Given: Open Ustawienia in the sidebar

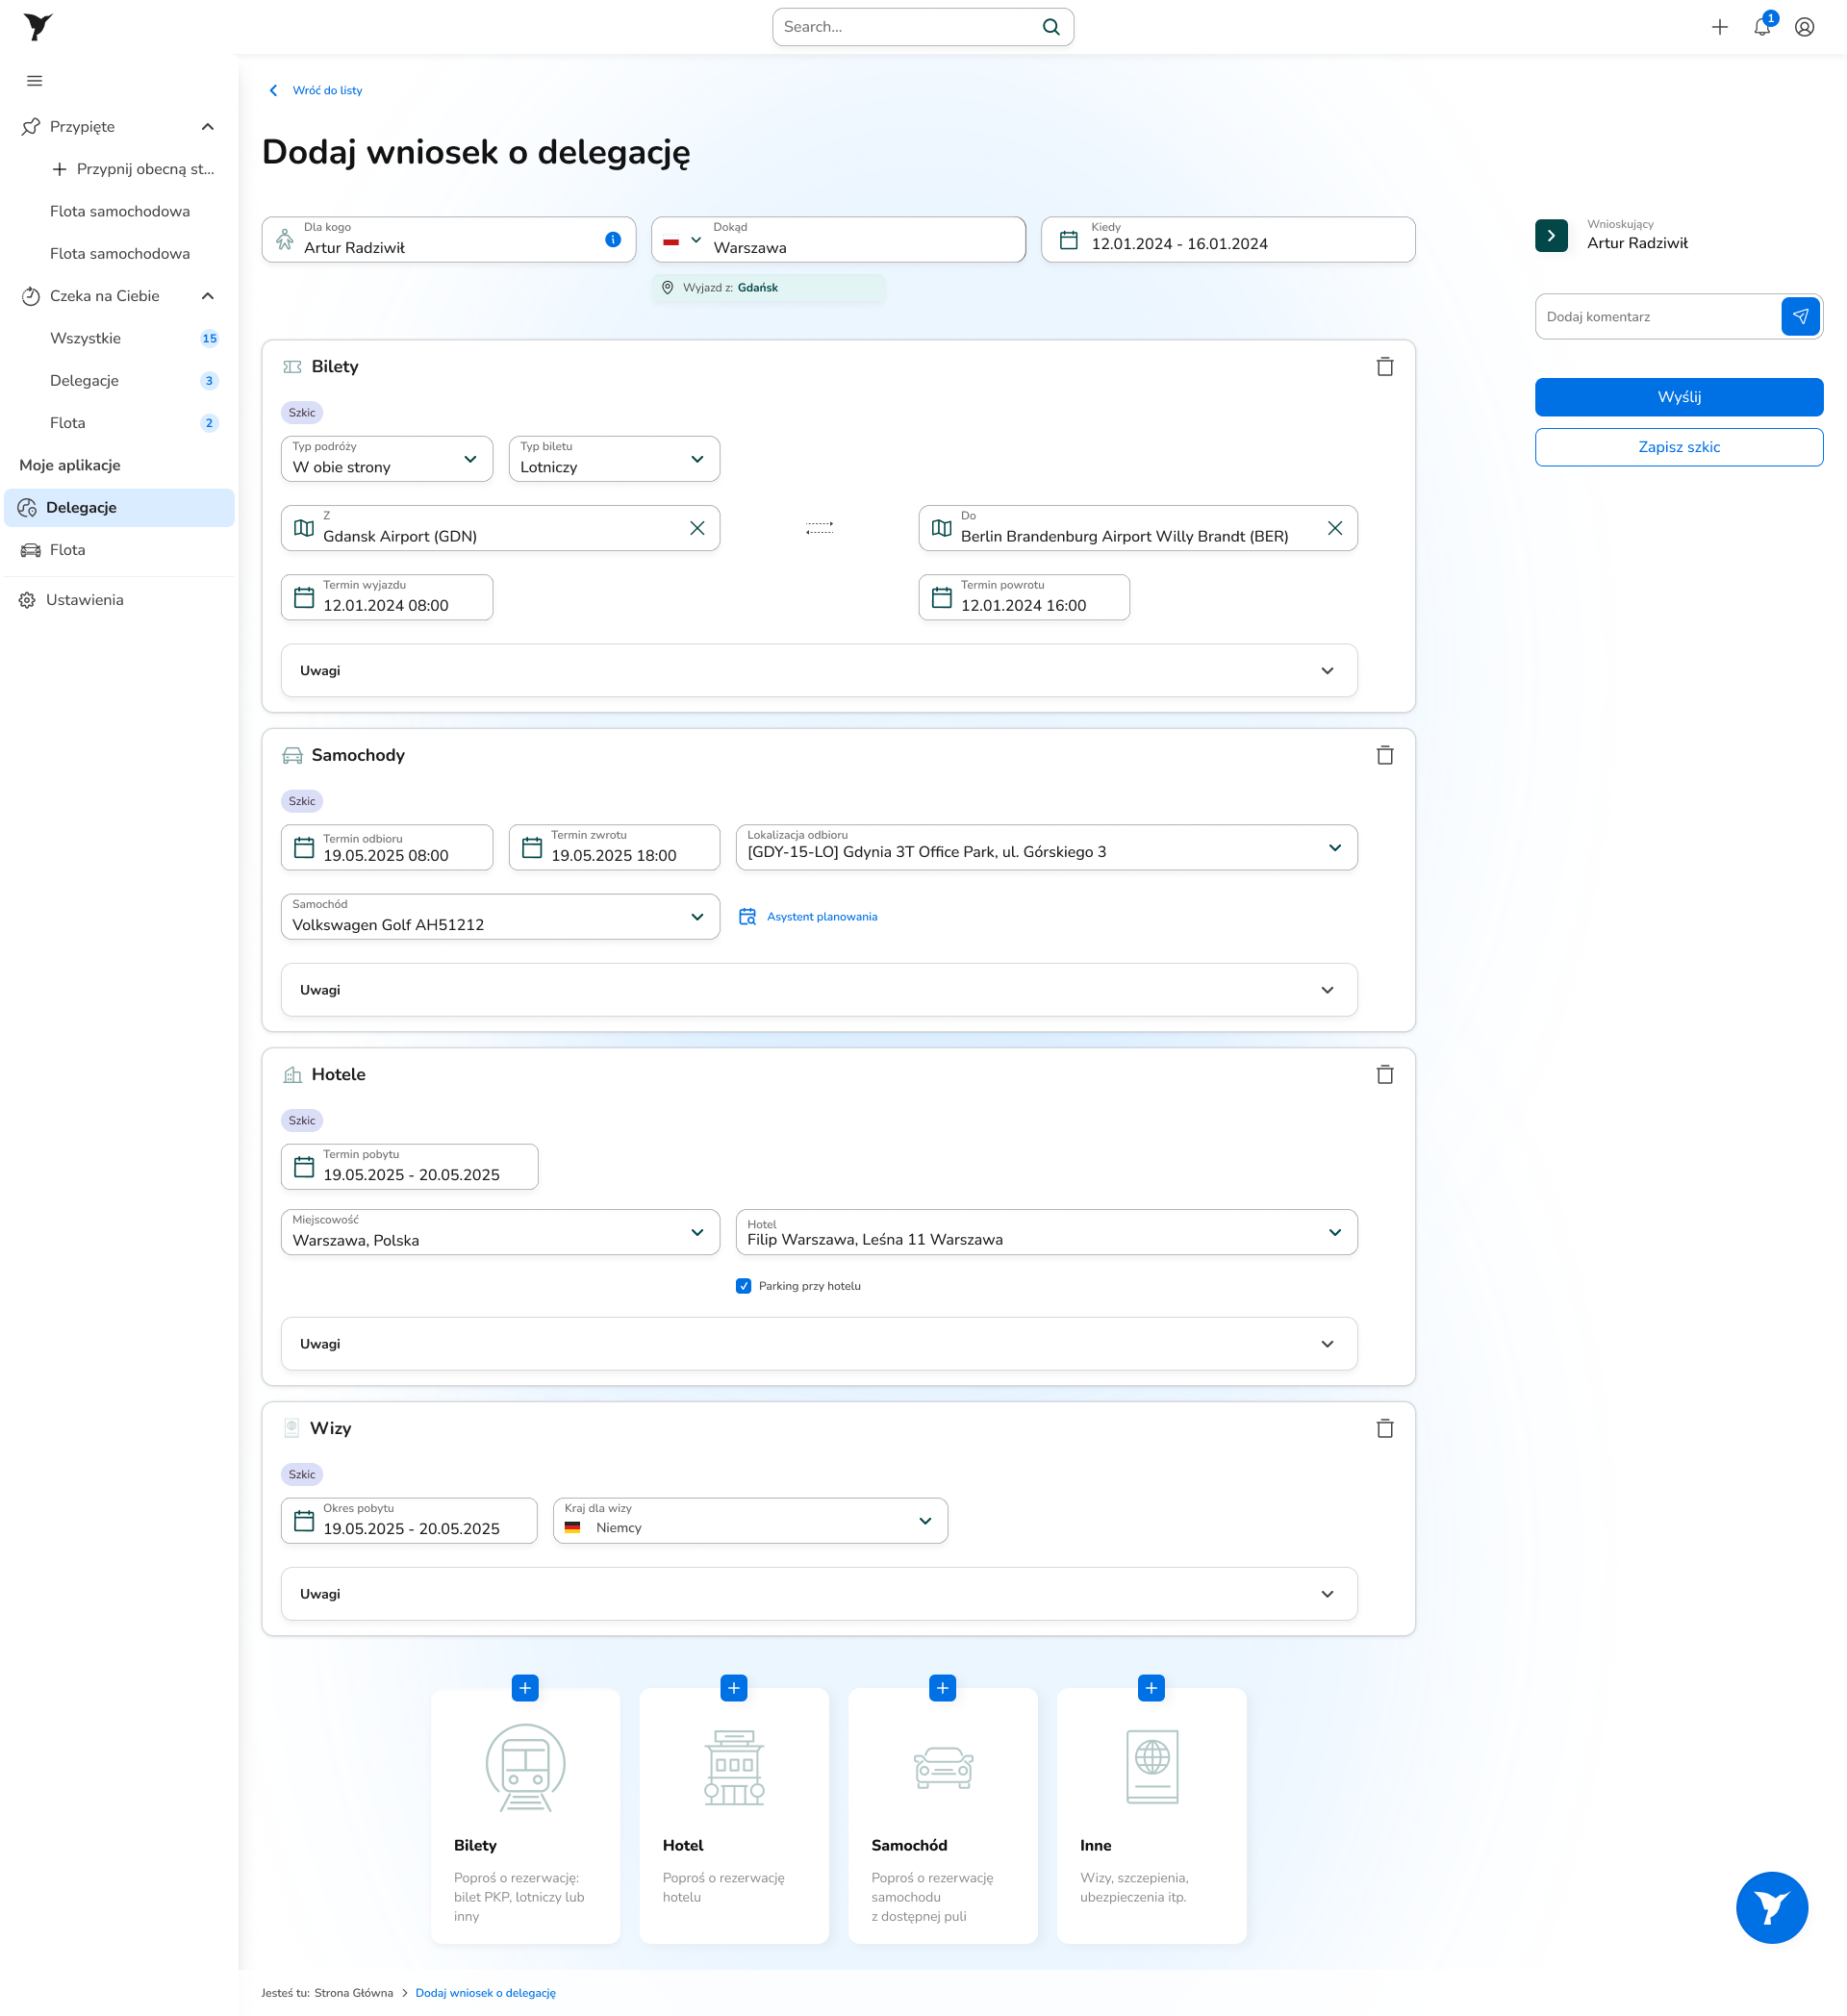Looking at the screenshot, I should 120,600.
